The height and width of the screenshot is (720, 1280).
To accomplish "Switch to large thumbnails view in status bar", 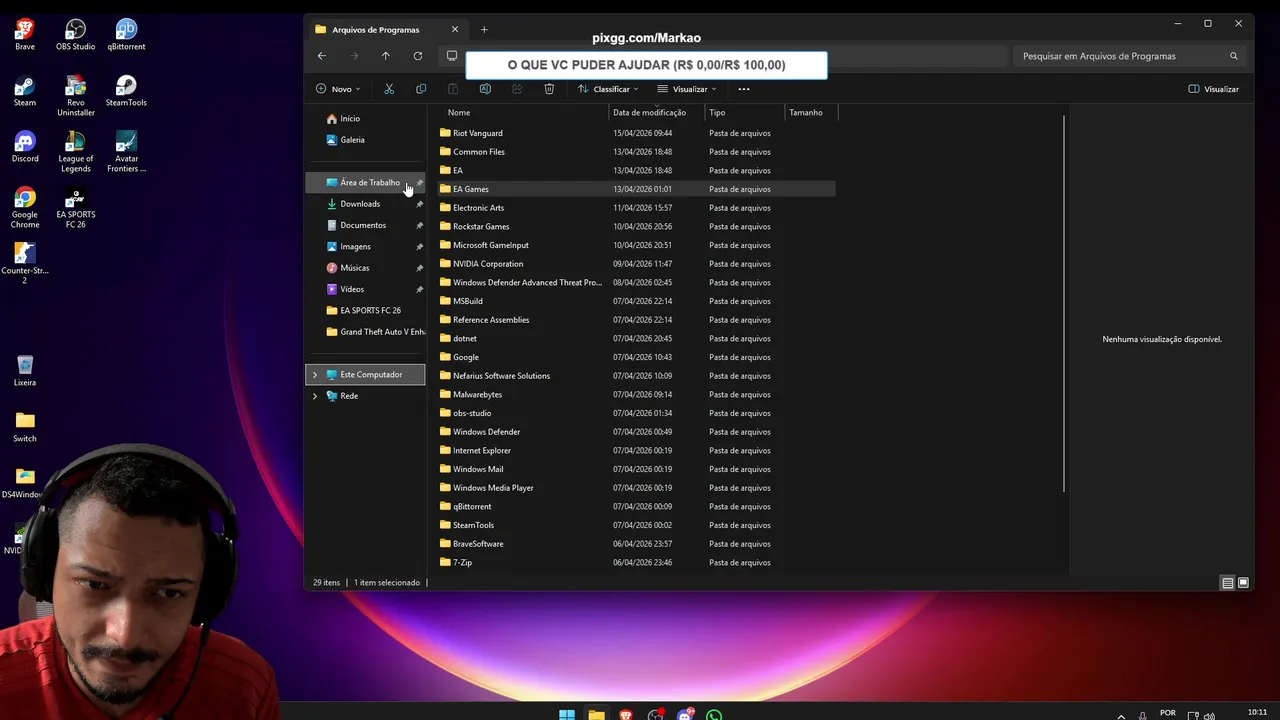I will point(1243,583).
